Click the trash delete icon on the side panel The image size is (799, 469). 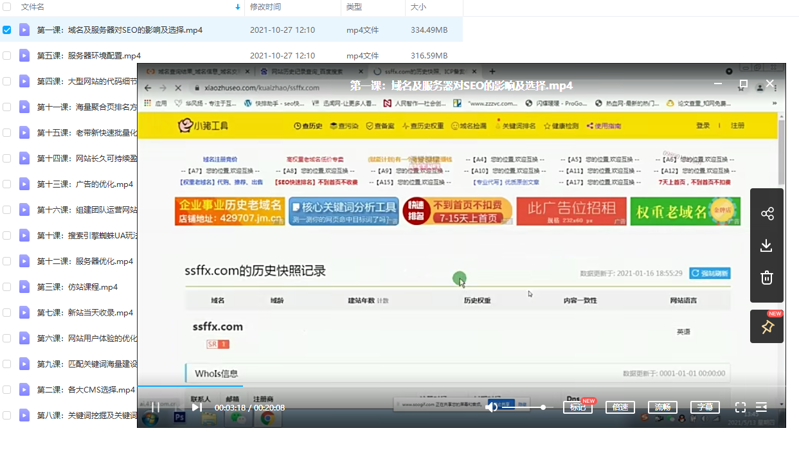tap(767, 278)
